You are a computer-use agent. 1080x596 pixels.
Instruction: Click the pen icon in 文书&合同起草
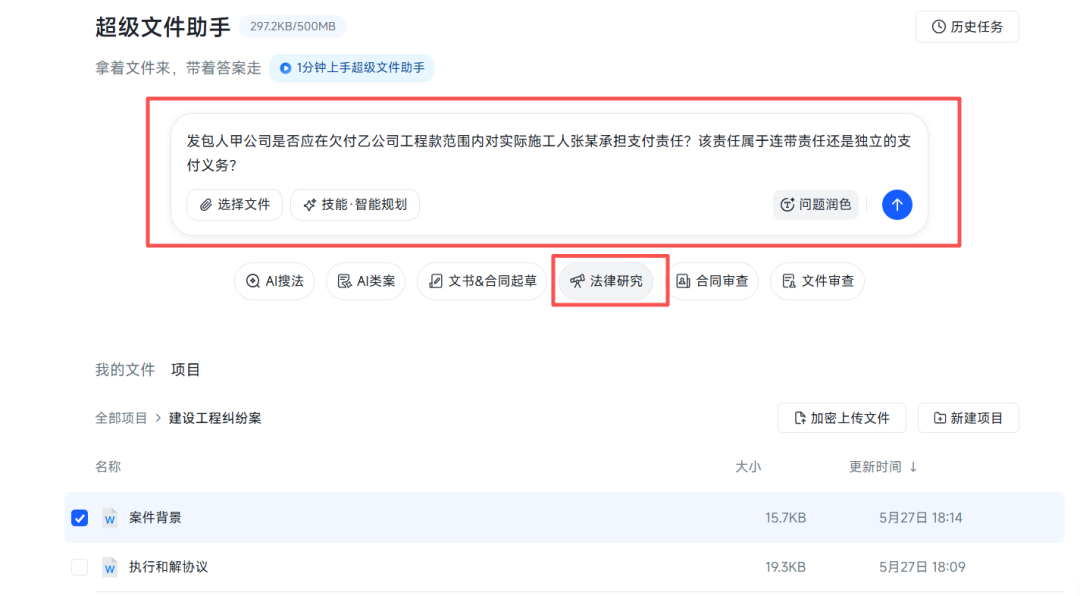click(435, 281)
